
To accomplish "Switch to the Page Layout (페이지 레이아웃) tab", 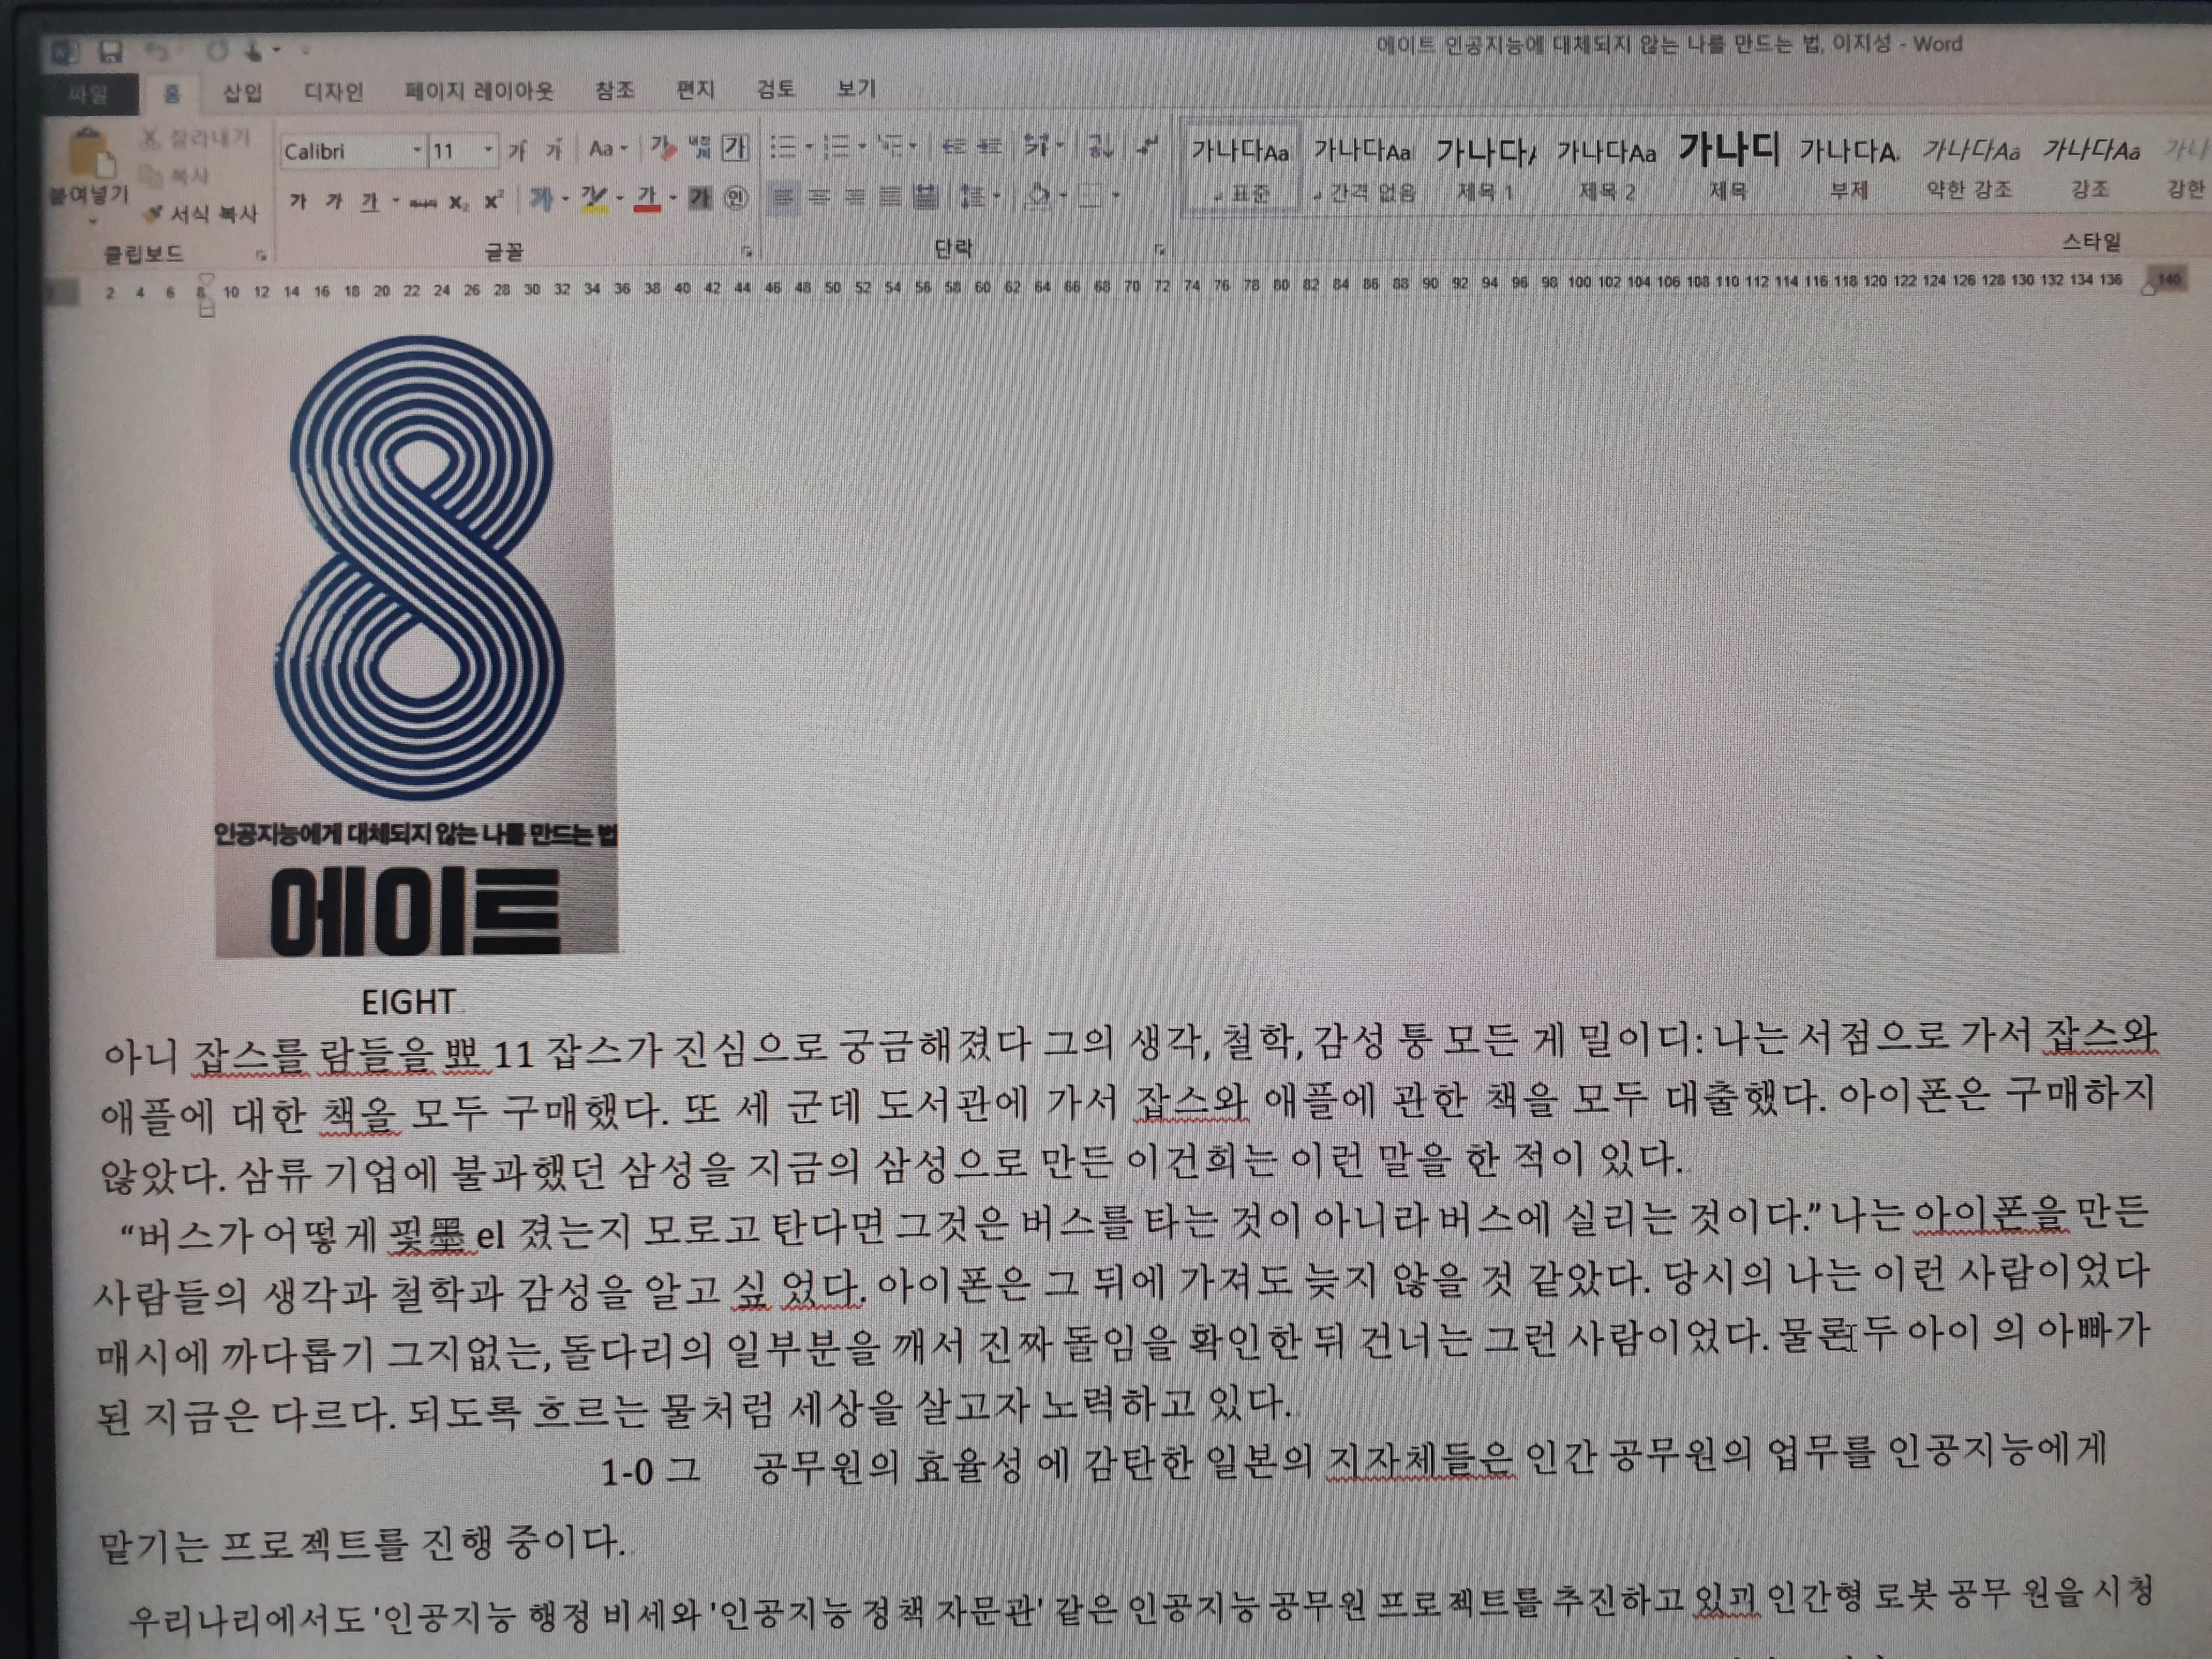I will pyautogui.click(x=479, y=91).
